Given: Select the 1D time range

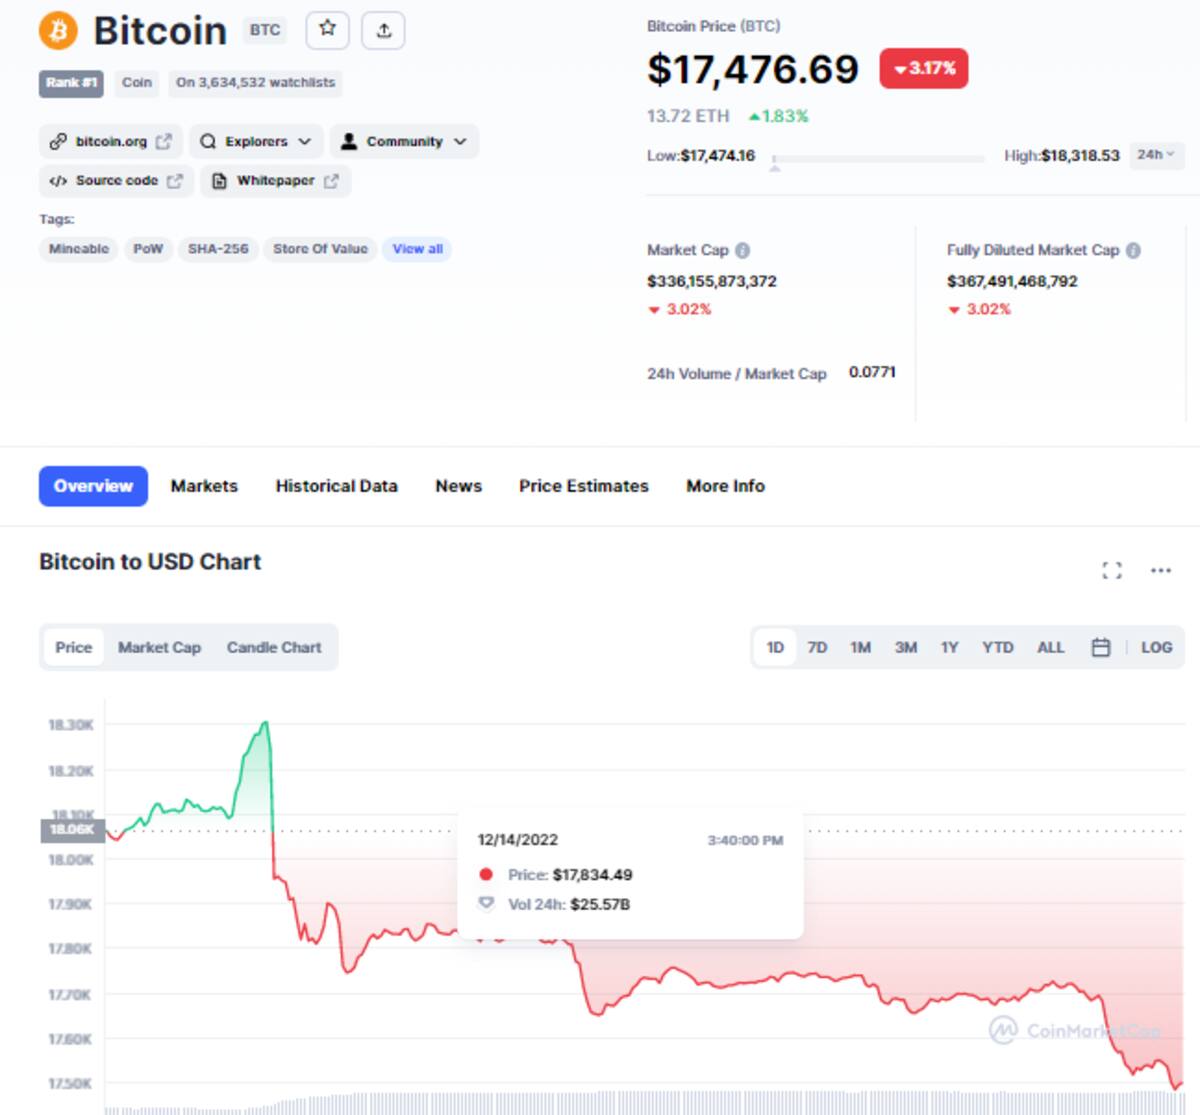Looking at the screenshot, I should [775, 648].
